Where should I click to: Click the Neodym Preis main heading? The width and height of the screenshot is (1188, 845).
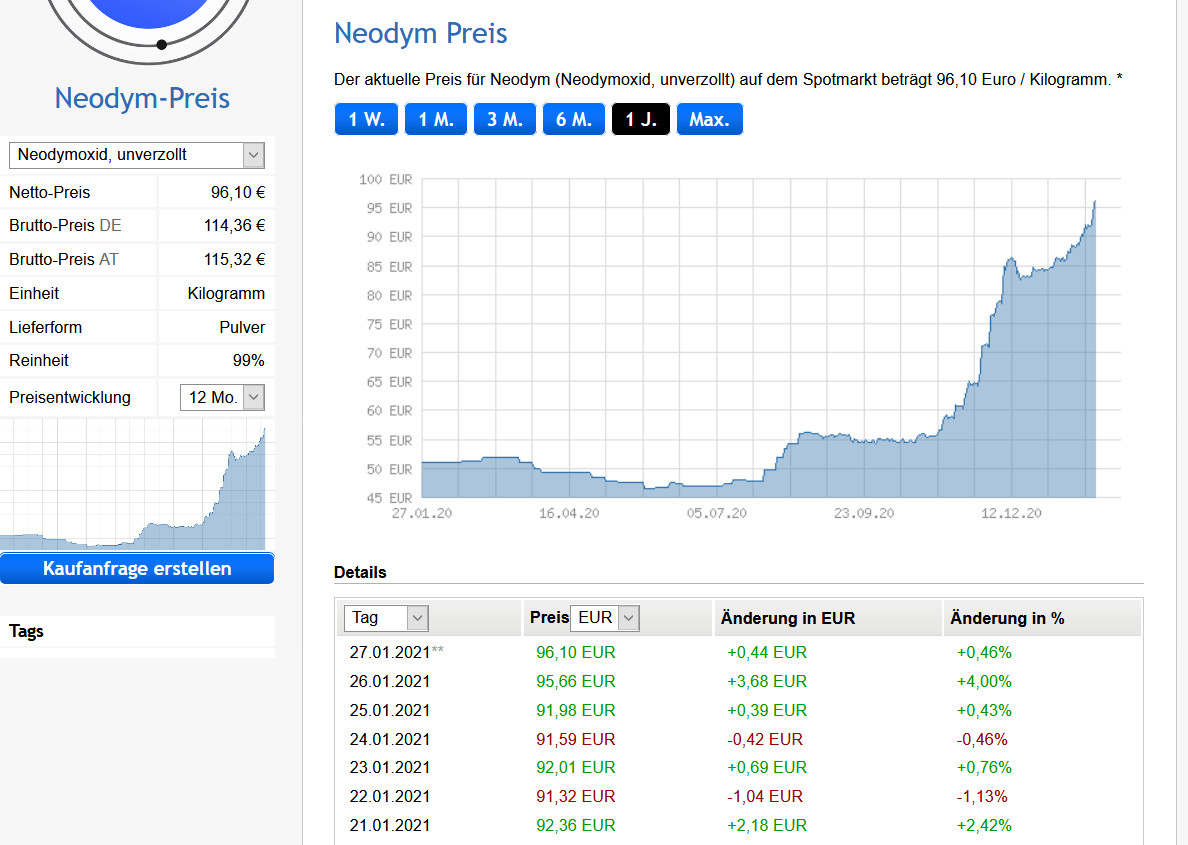(420, 33)
